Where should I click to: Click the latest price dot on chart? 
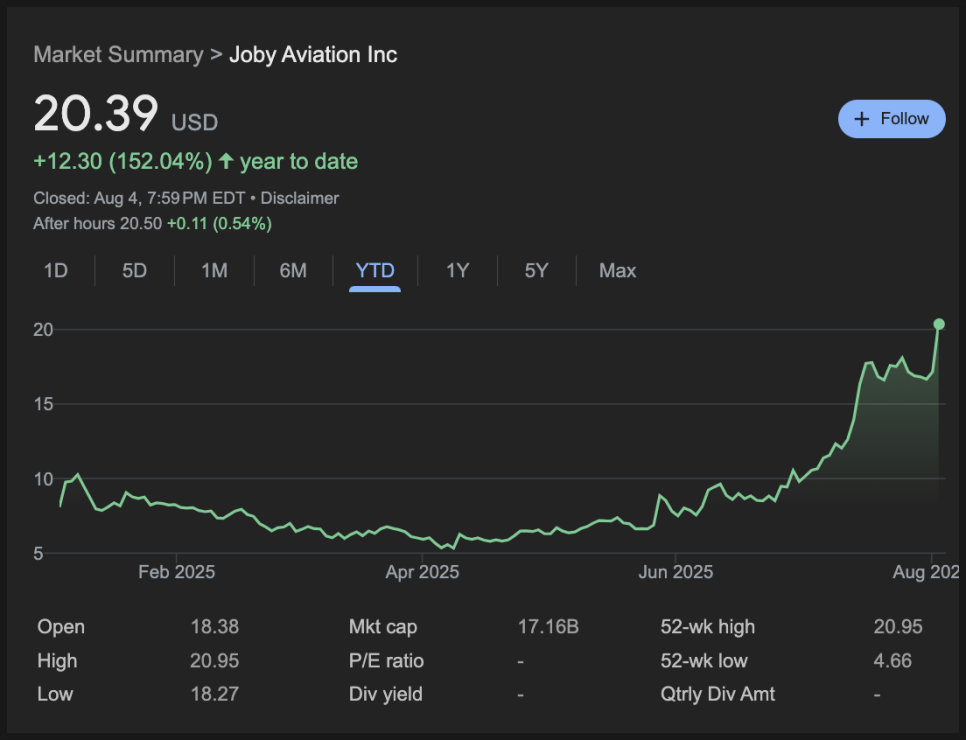(939, 324)
